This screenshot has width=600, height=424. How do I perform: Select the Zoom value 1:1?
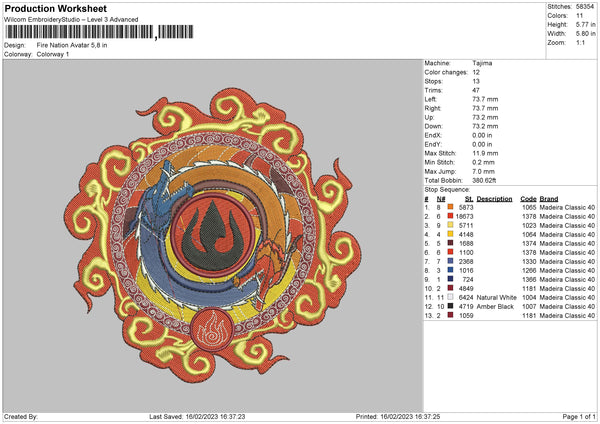point(580,42)
